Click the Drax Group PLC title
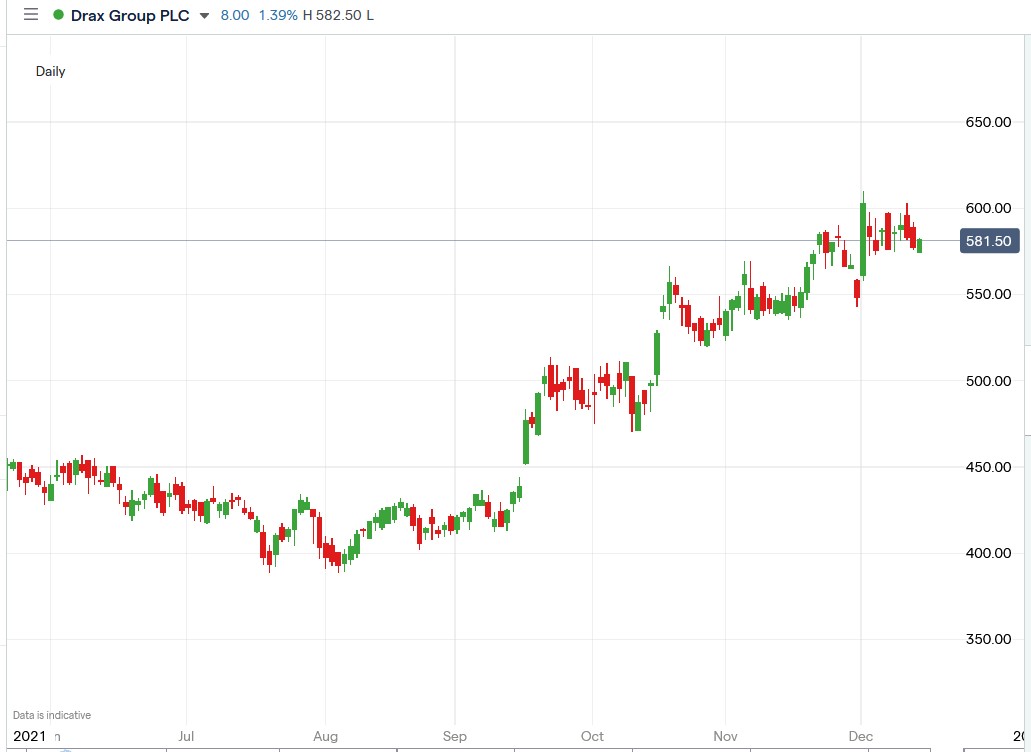This screenshot has height=752, width=1031. click(x=132, y=15)
